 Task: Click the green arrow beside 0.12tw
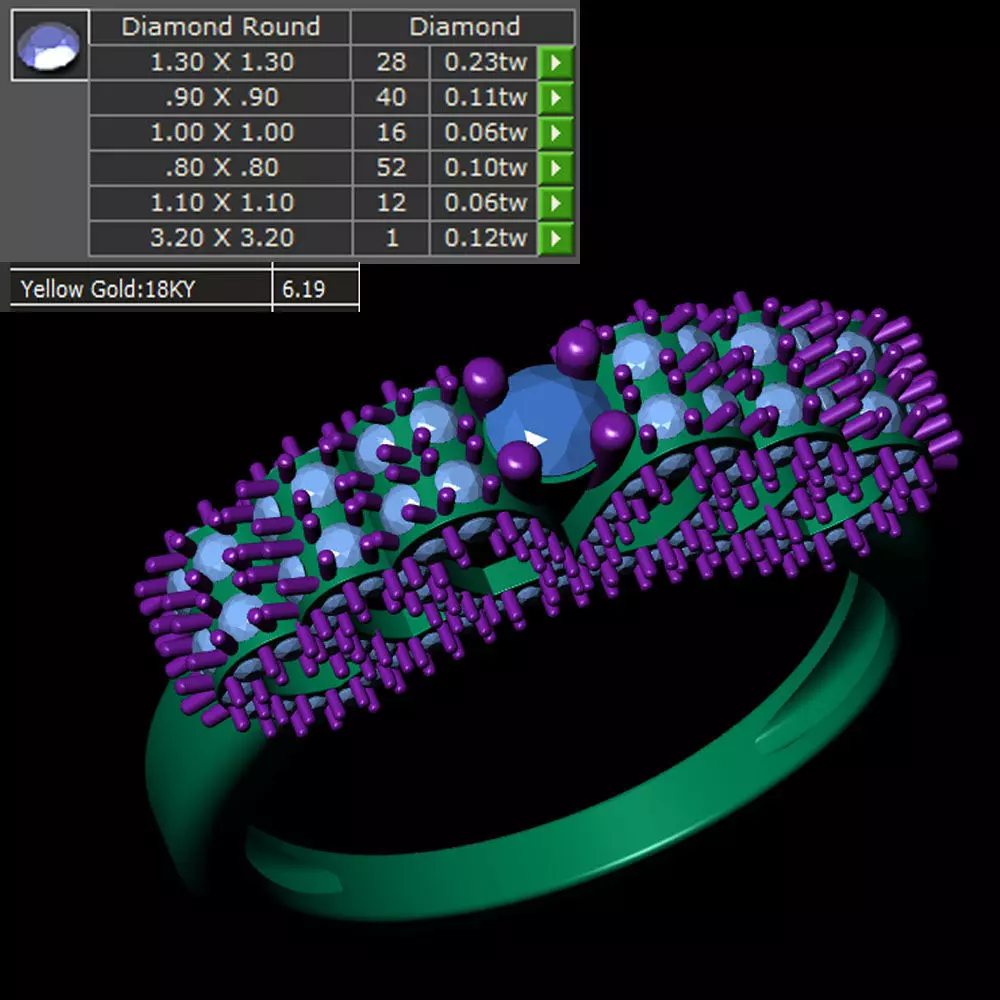(x=555, y=238)
